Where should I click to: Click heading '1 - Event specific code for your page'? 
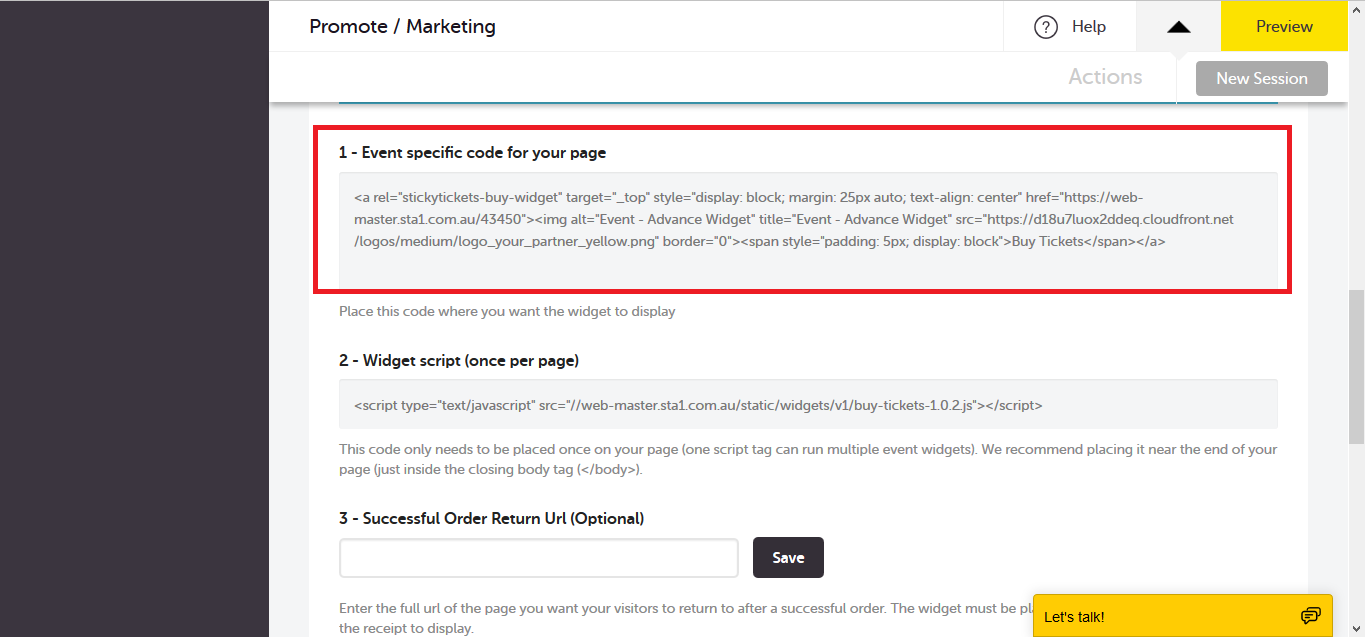point(472,153)
